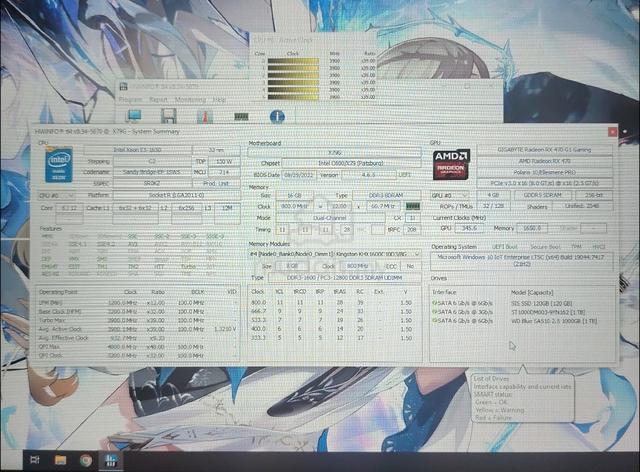Open the Summary monitor icon in HWiNFO toolbar

click(134, 116)
